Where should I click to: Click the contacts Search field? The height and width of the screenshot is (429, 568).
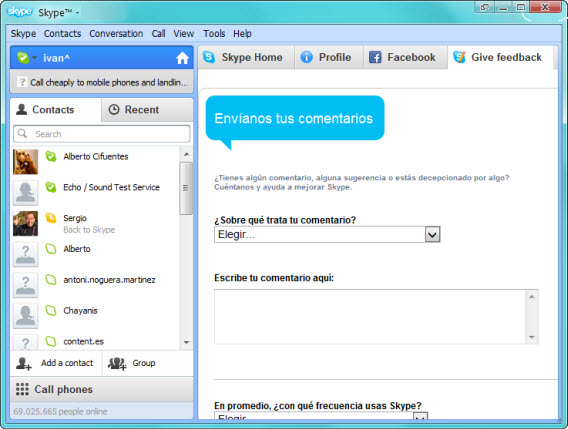point(101,134)
